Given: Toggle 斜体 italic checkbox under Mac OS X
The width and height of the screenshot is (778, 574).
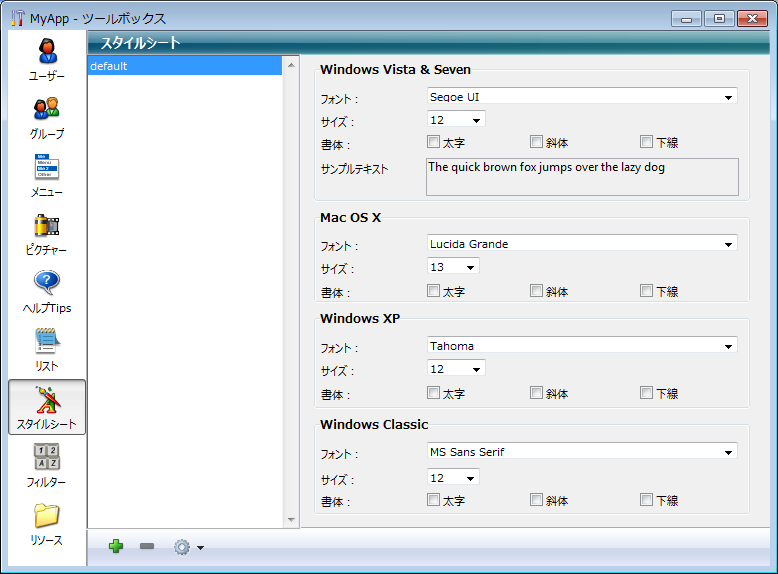Looking at the screenshot, I should 537,291.
